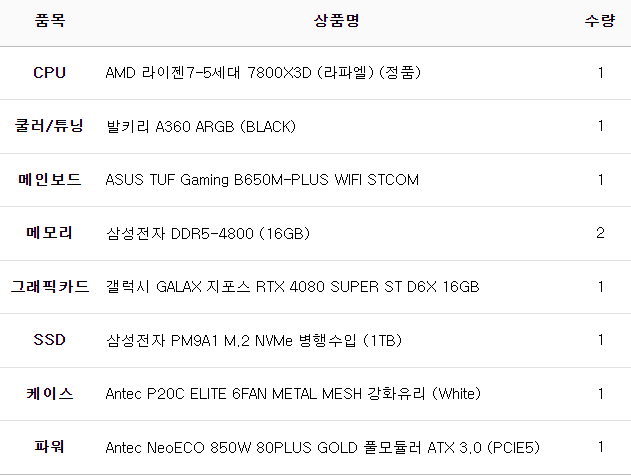Open the GALAX RTX 4080 SUPER item

[x=292, y=287]
